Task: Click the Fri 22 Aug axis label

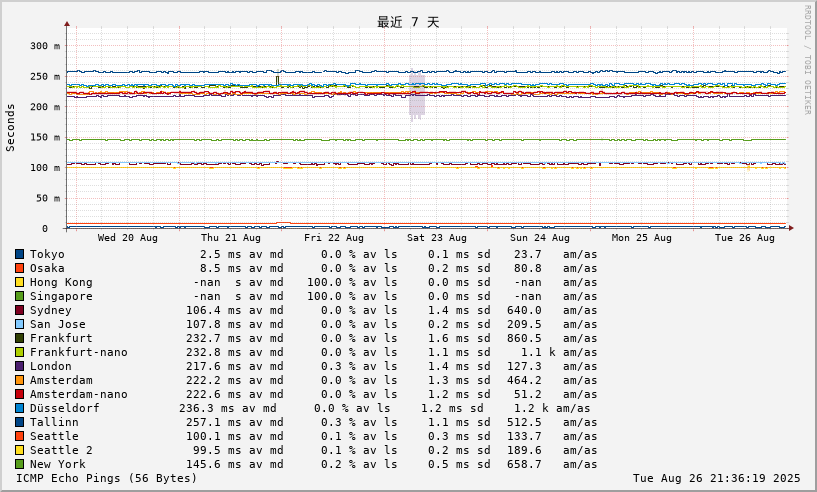Action: [333, 238]
